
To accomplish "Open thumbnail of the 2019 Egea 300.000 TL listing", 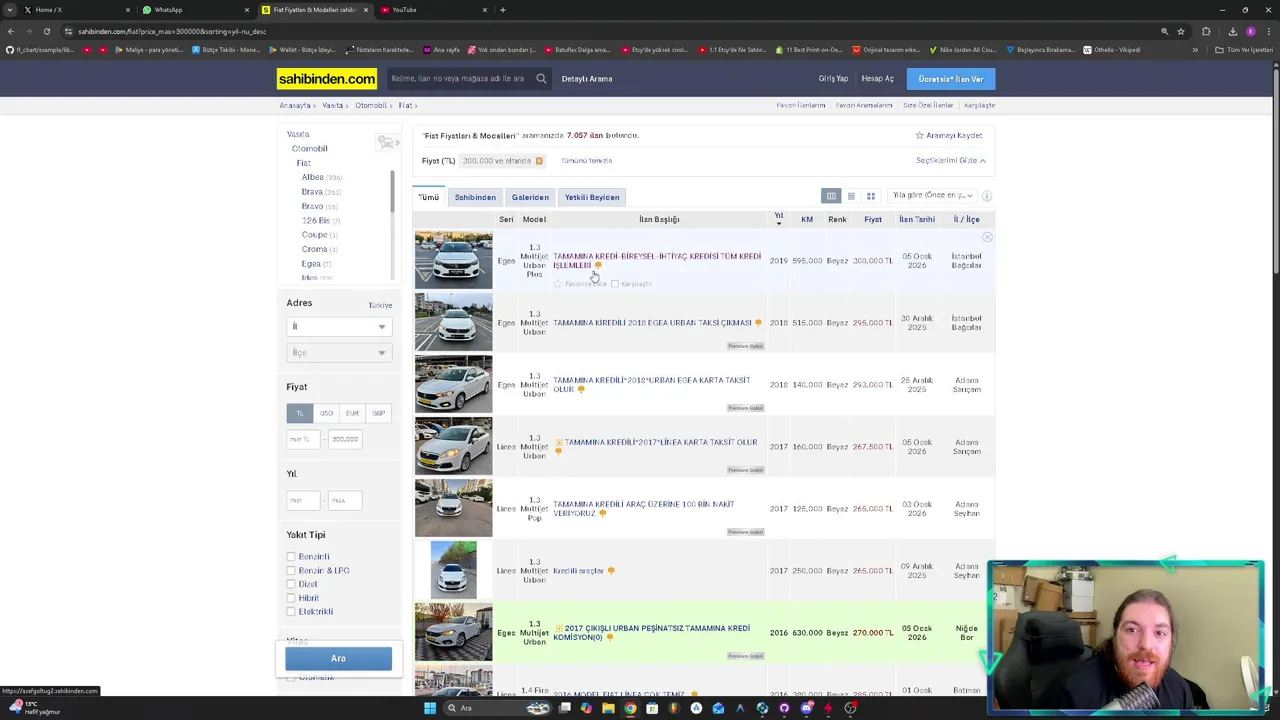I will pos(454,260).
